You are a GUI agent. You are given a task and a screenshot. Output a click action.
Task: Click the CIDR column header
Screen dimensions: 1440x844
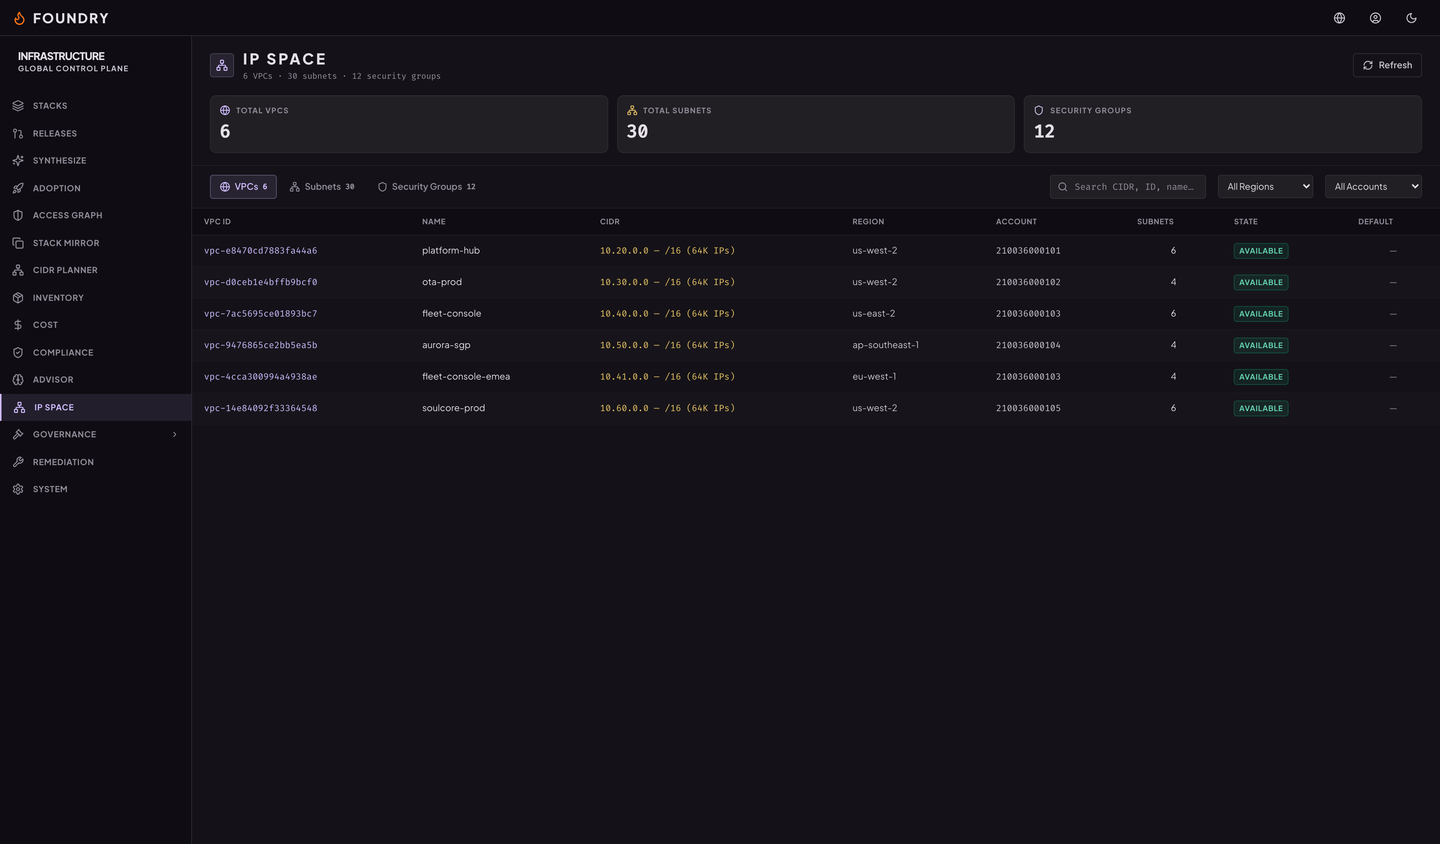(x=609, y=222)
